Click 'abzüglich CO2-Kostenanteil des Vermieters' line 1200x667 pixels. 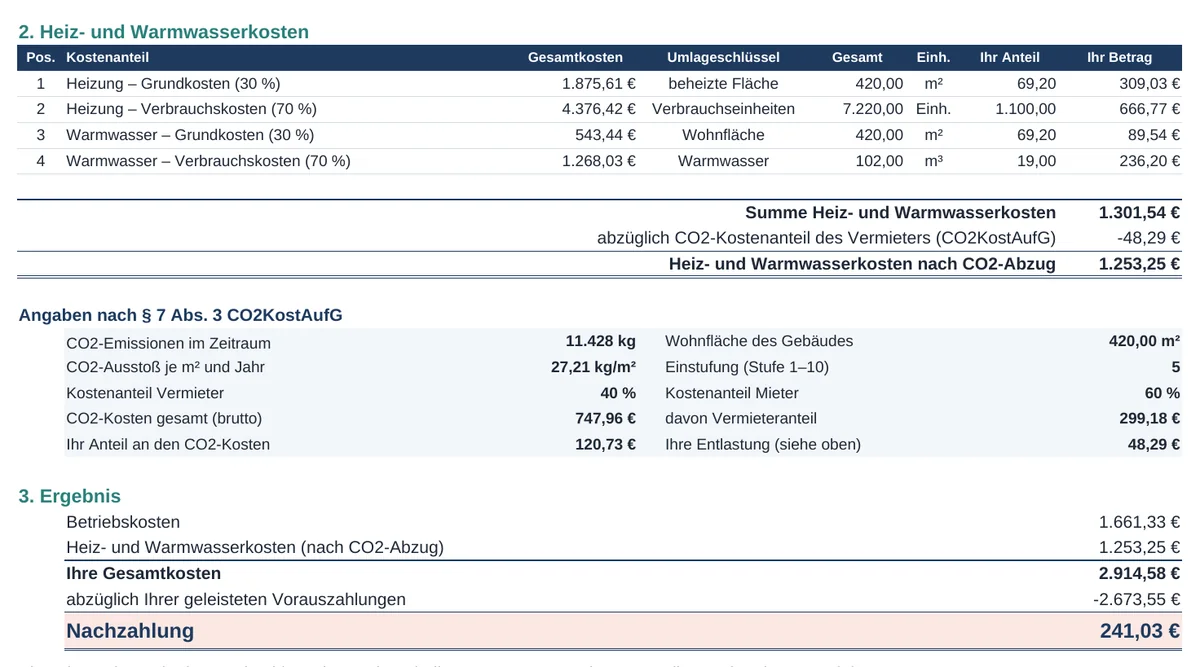(826, 238)
